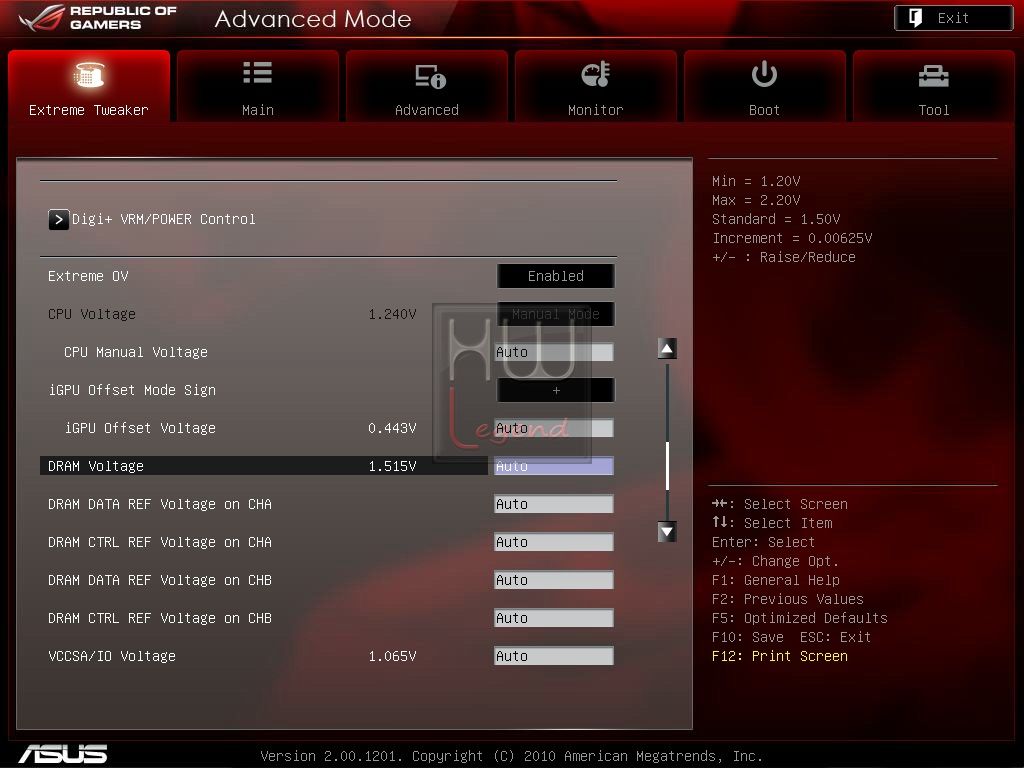This screenshot has height=768, width=1024.
Task: Toggle the Extreme OV Enabled option
Action: pos(556,276)
